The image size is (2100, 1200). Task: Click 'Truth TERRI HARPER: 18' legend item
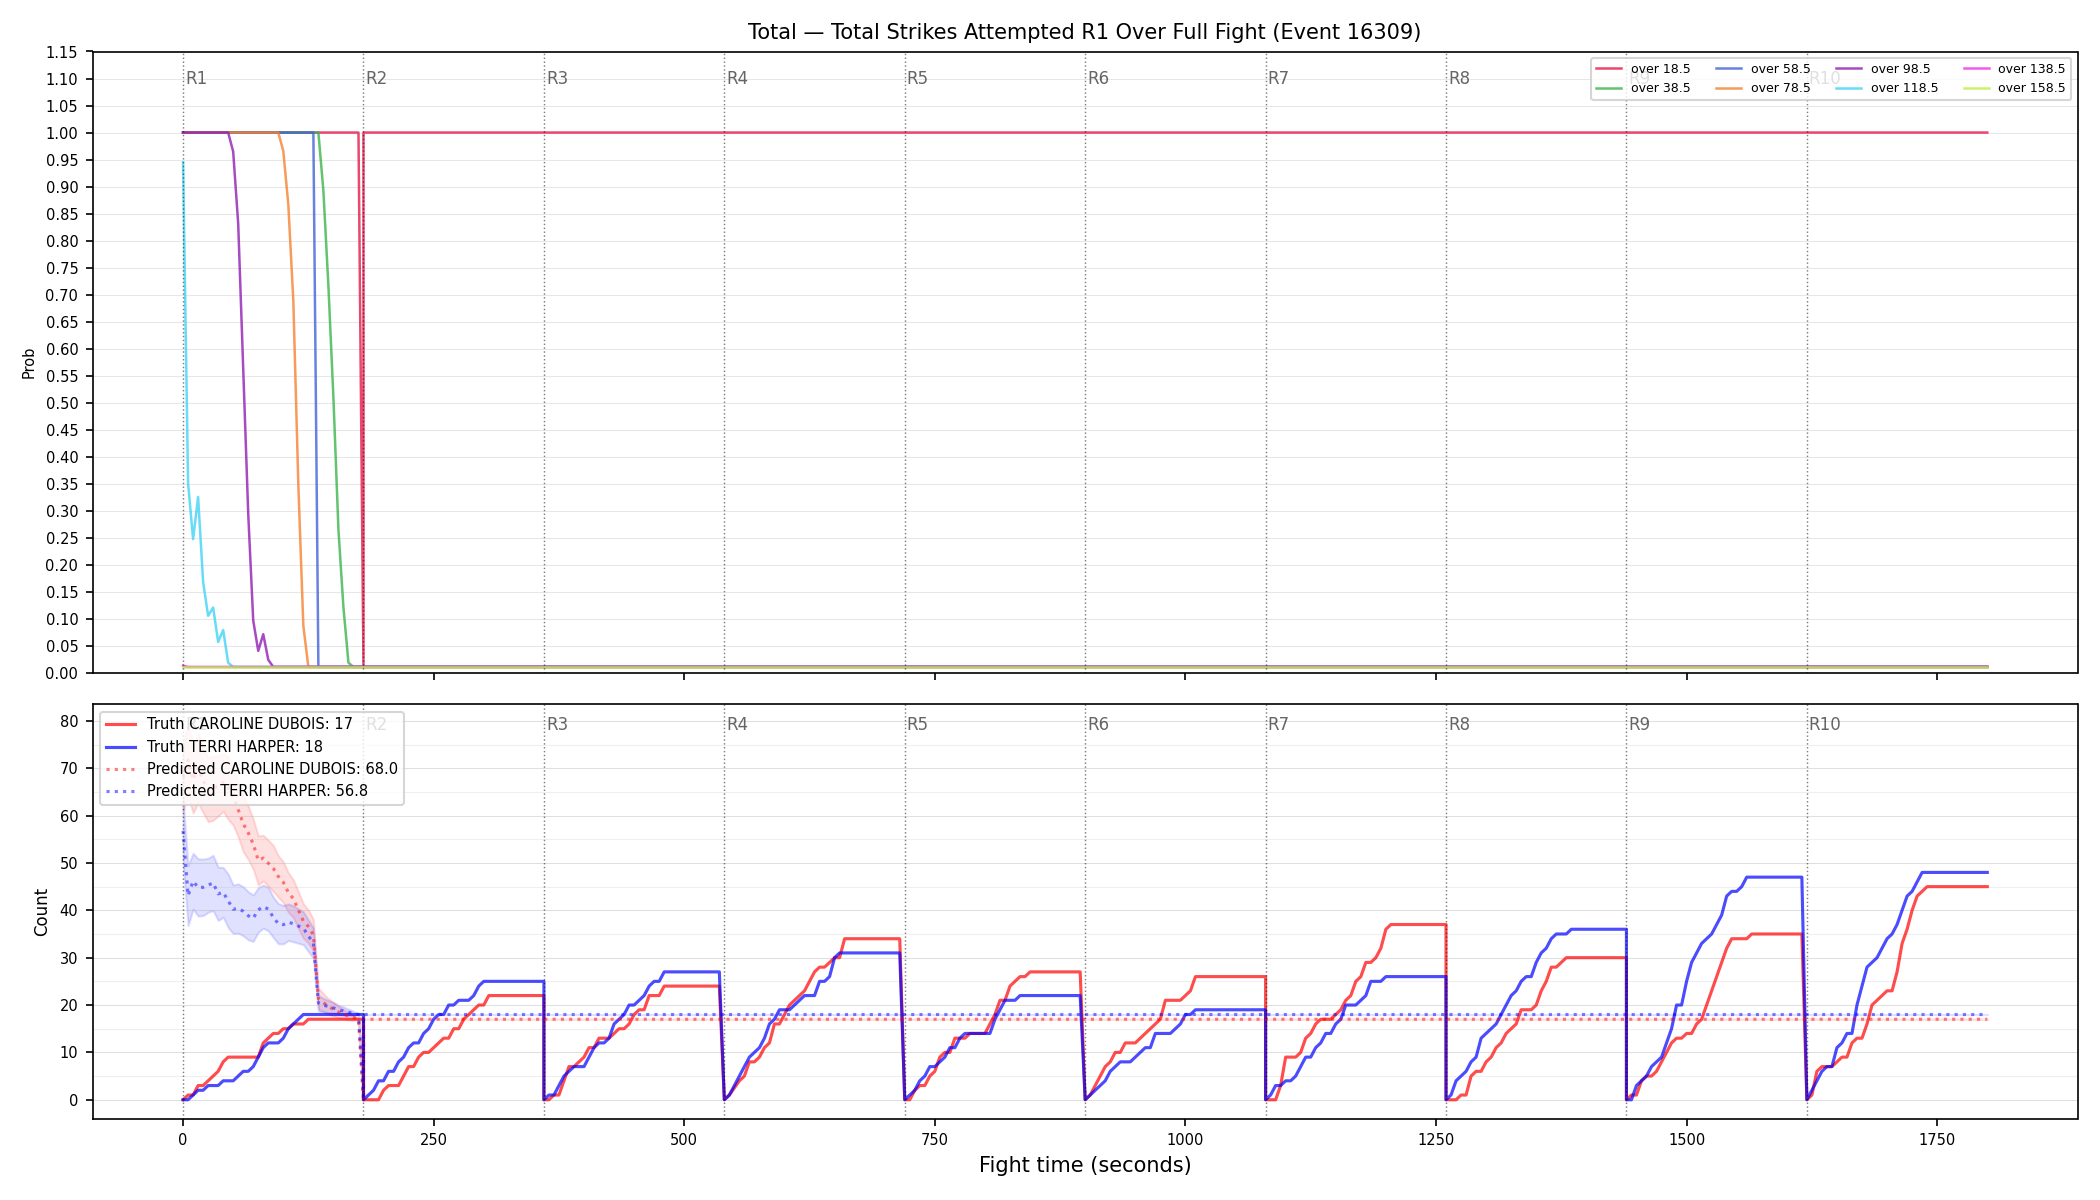(214, 746)
